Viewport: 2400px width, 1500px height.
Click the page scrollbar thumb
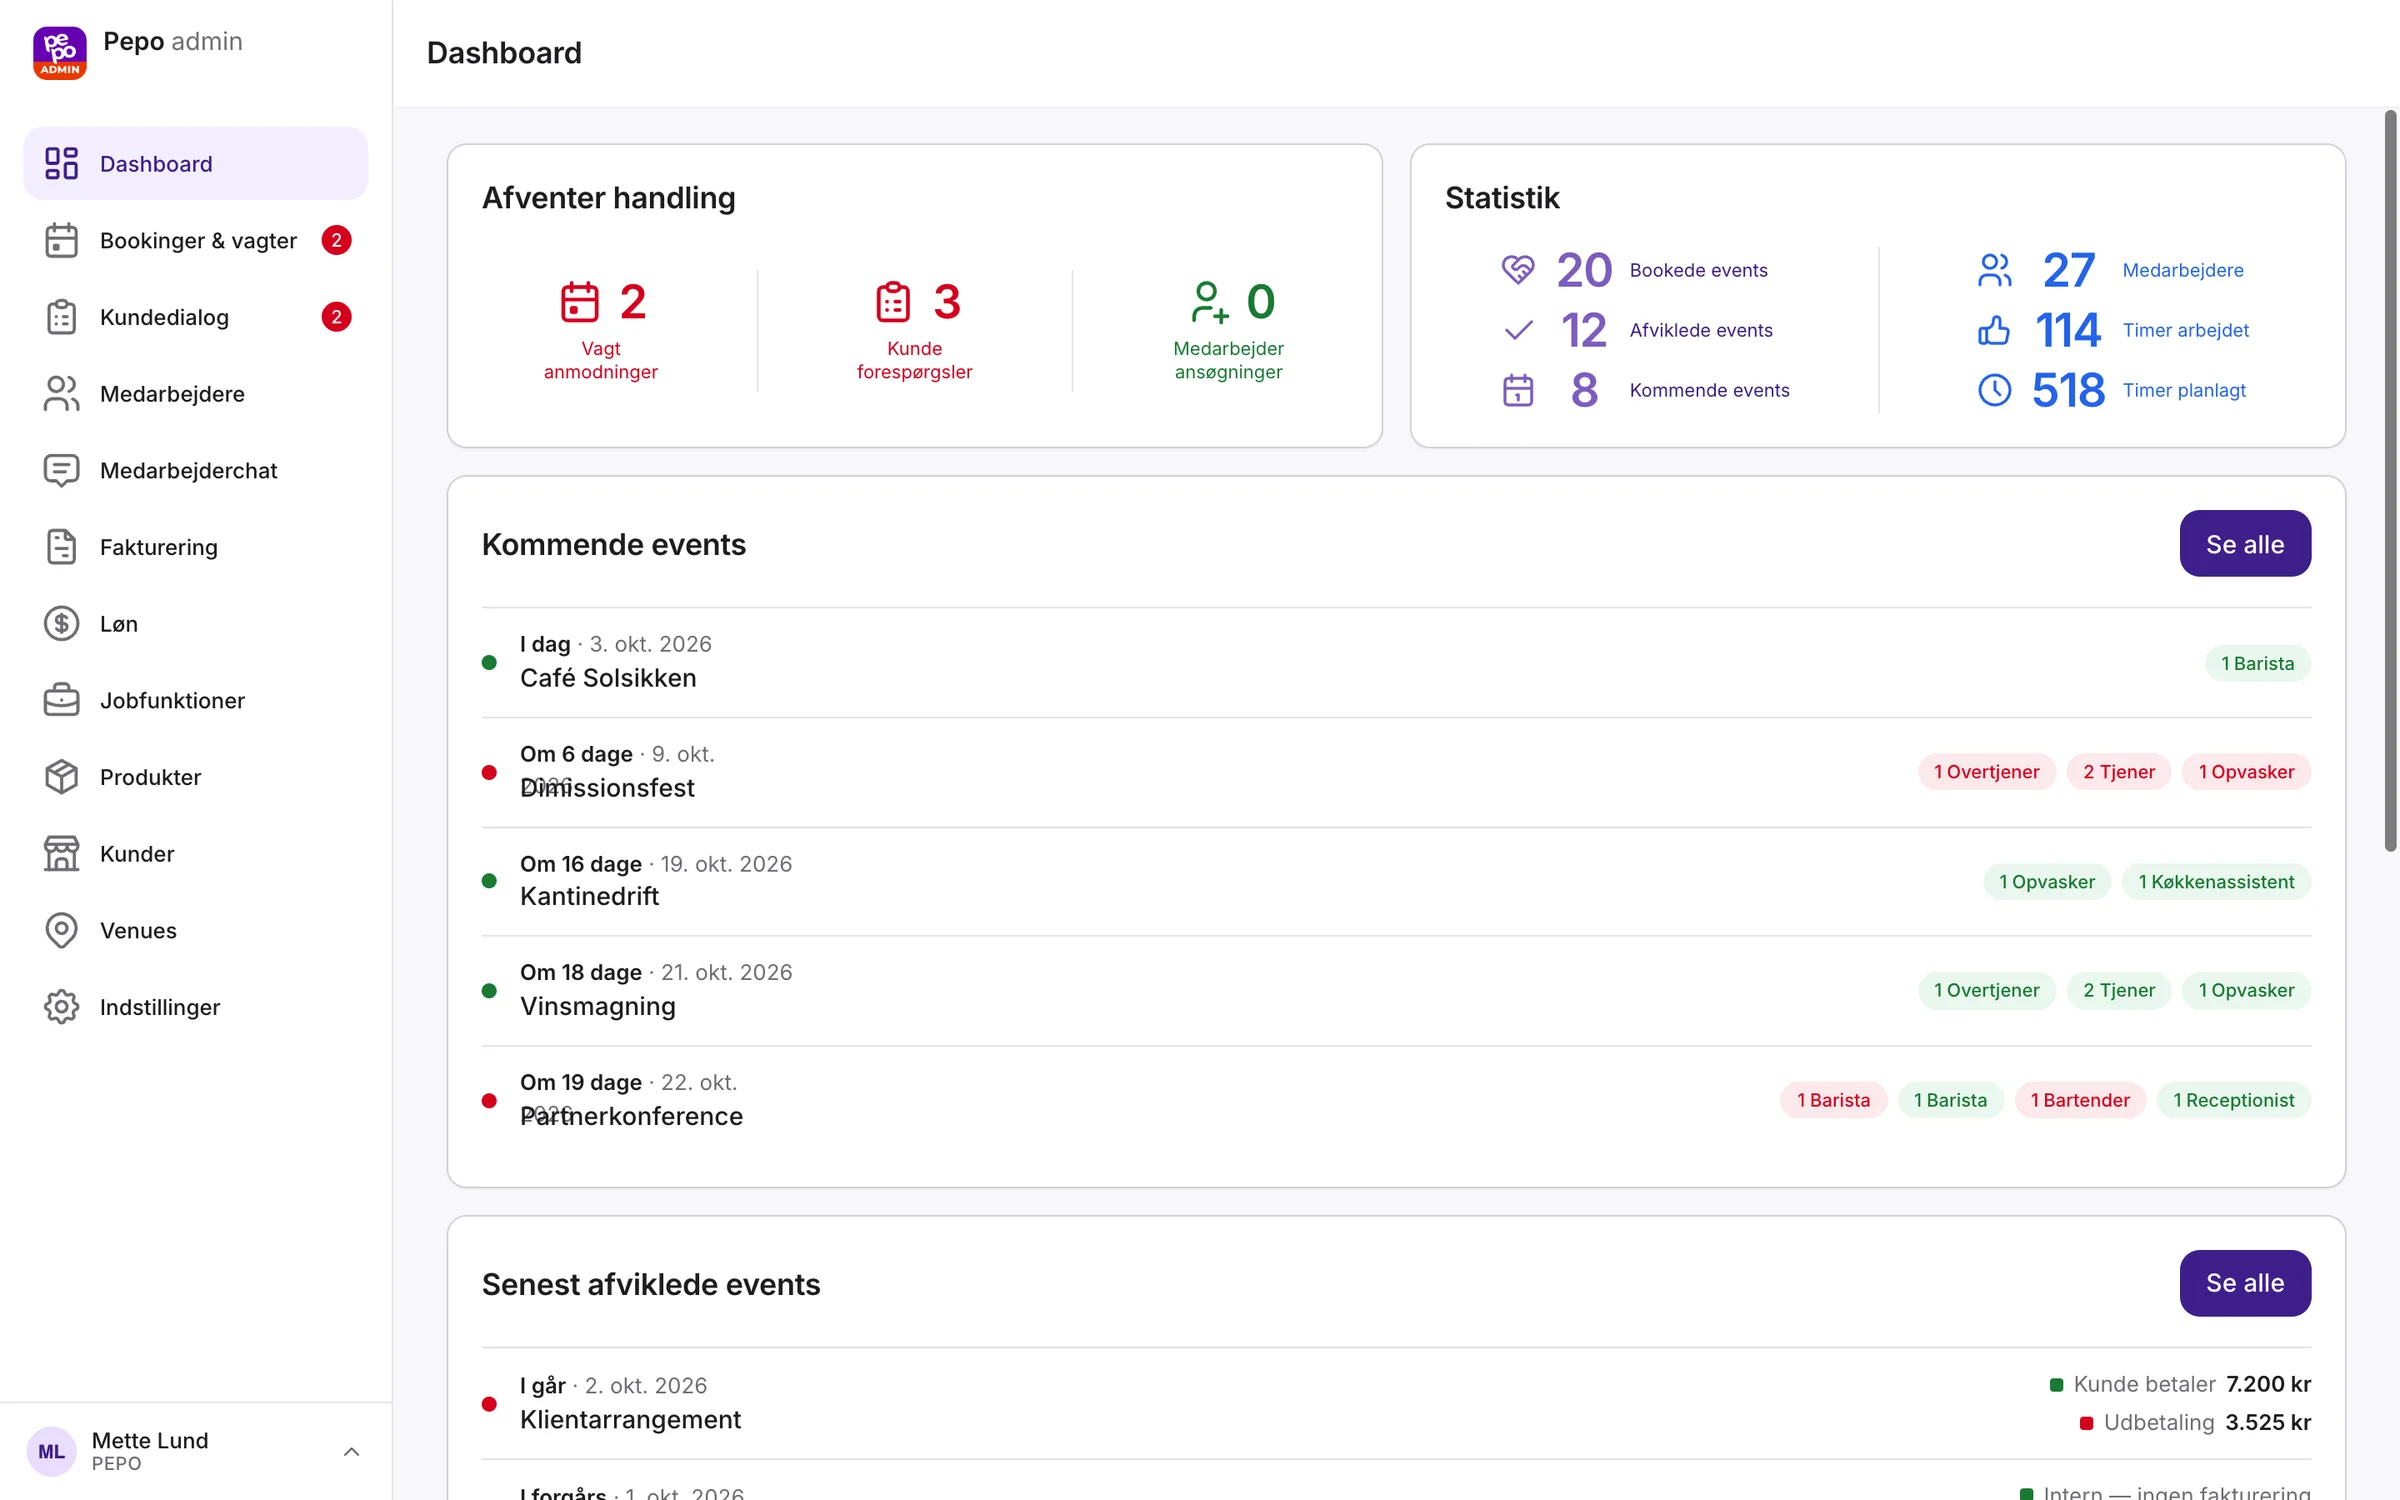coord(2390,480)
